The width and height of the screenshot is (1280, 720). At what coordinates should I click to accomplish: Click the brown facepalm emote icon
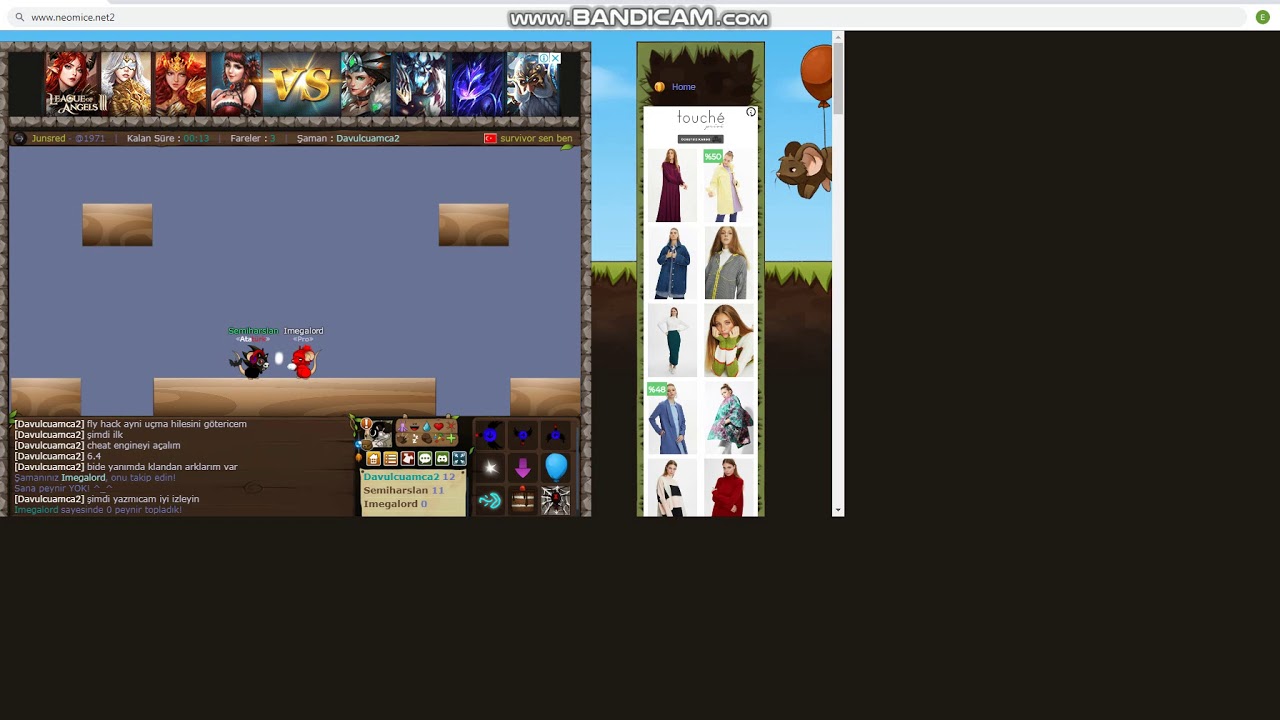(427, 439)
